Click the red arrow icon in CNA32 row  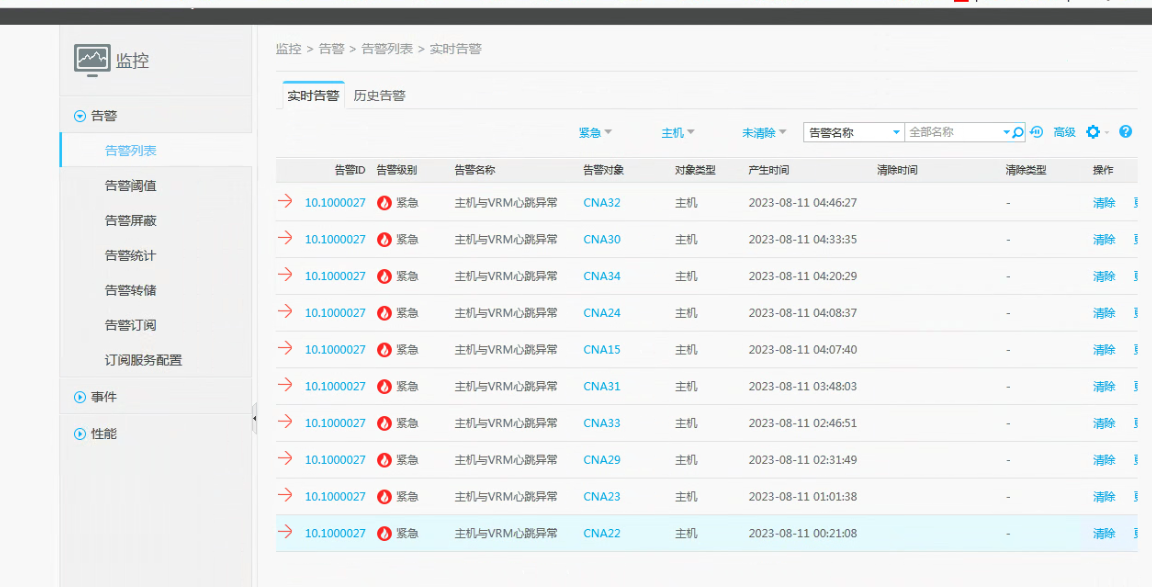coord(285,202)
